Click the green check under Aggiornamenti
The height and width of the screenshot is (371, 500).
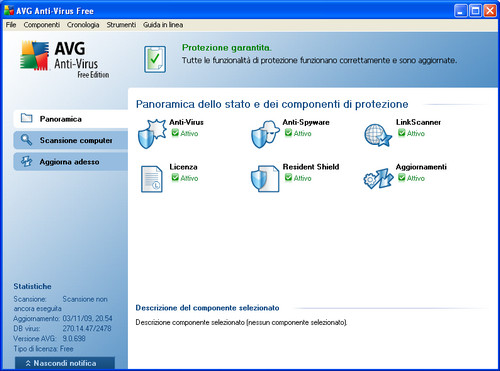(x=402, y=178)
